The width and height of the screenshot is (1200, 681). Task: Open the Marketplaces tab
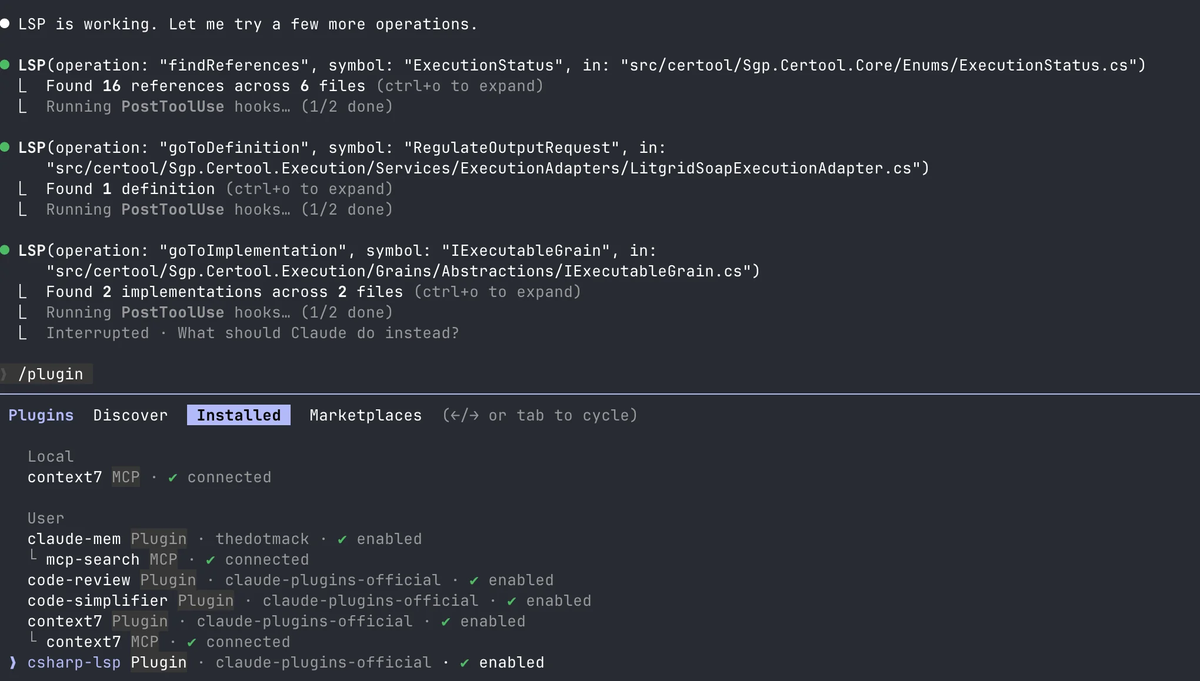(366, 415)
